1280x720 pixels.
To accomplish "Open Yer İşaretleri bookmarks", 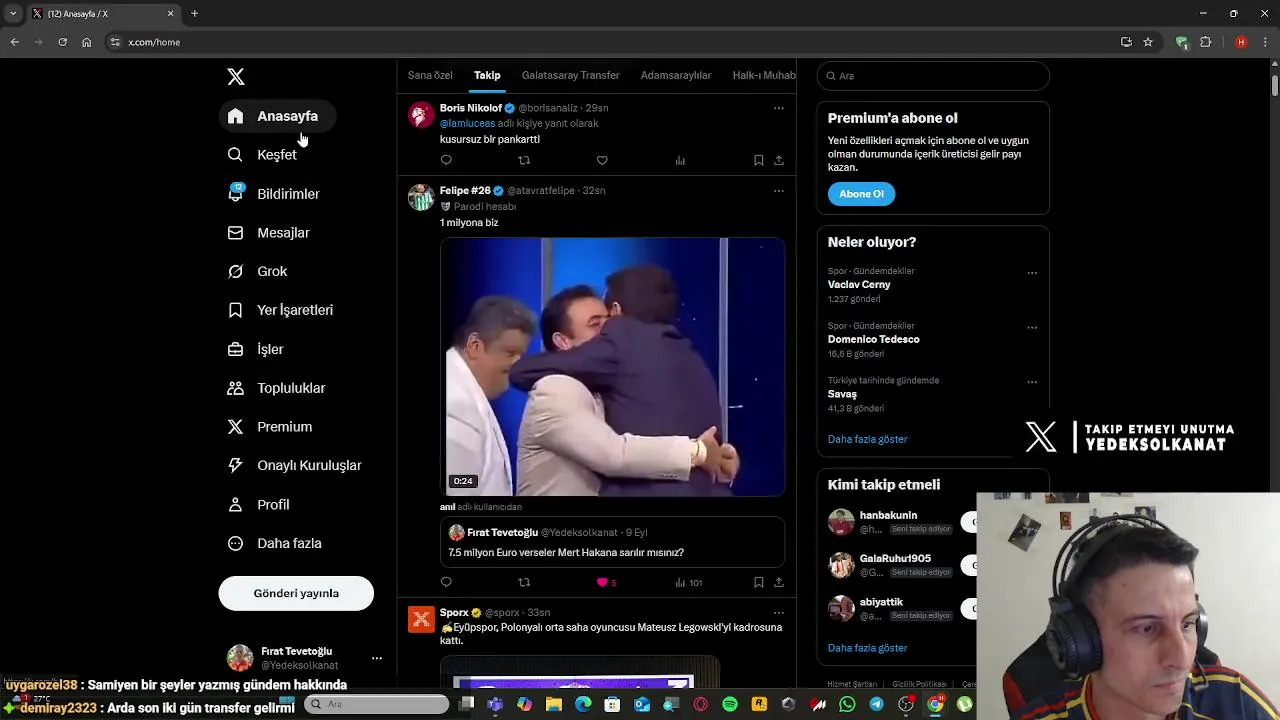I will click(x=280, y=310).
